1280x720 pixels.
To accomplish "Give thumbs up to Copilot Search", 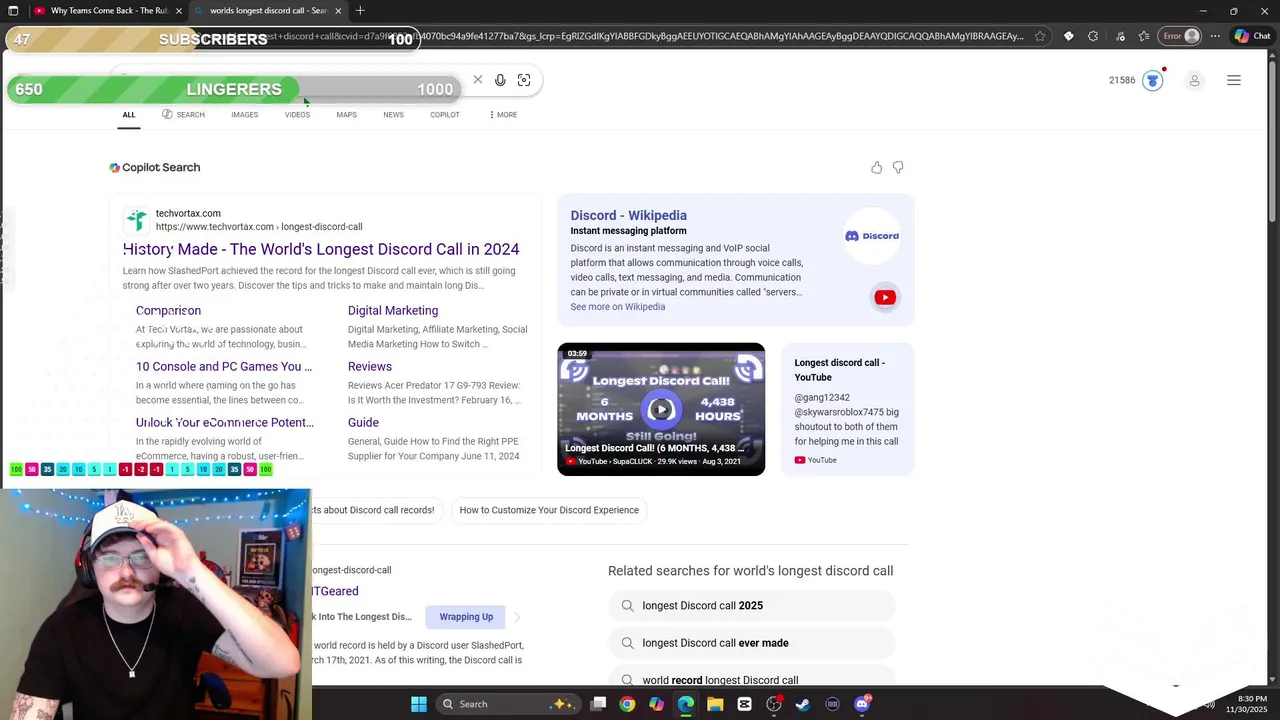I will (x=877, y=167).
